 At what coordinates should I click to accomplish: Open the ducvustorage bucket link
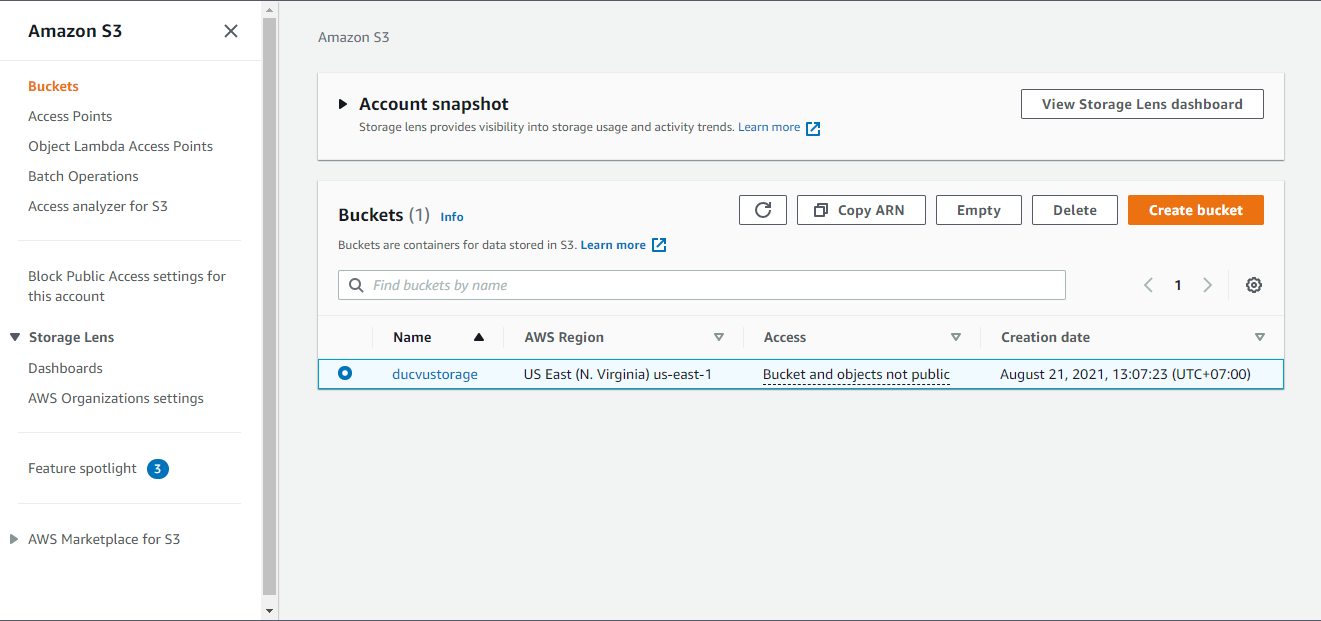(x=435, y=374)
